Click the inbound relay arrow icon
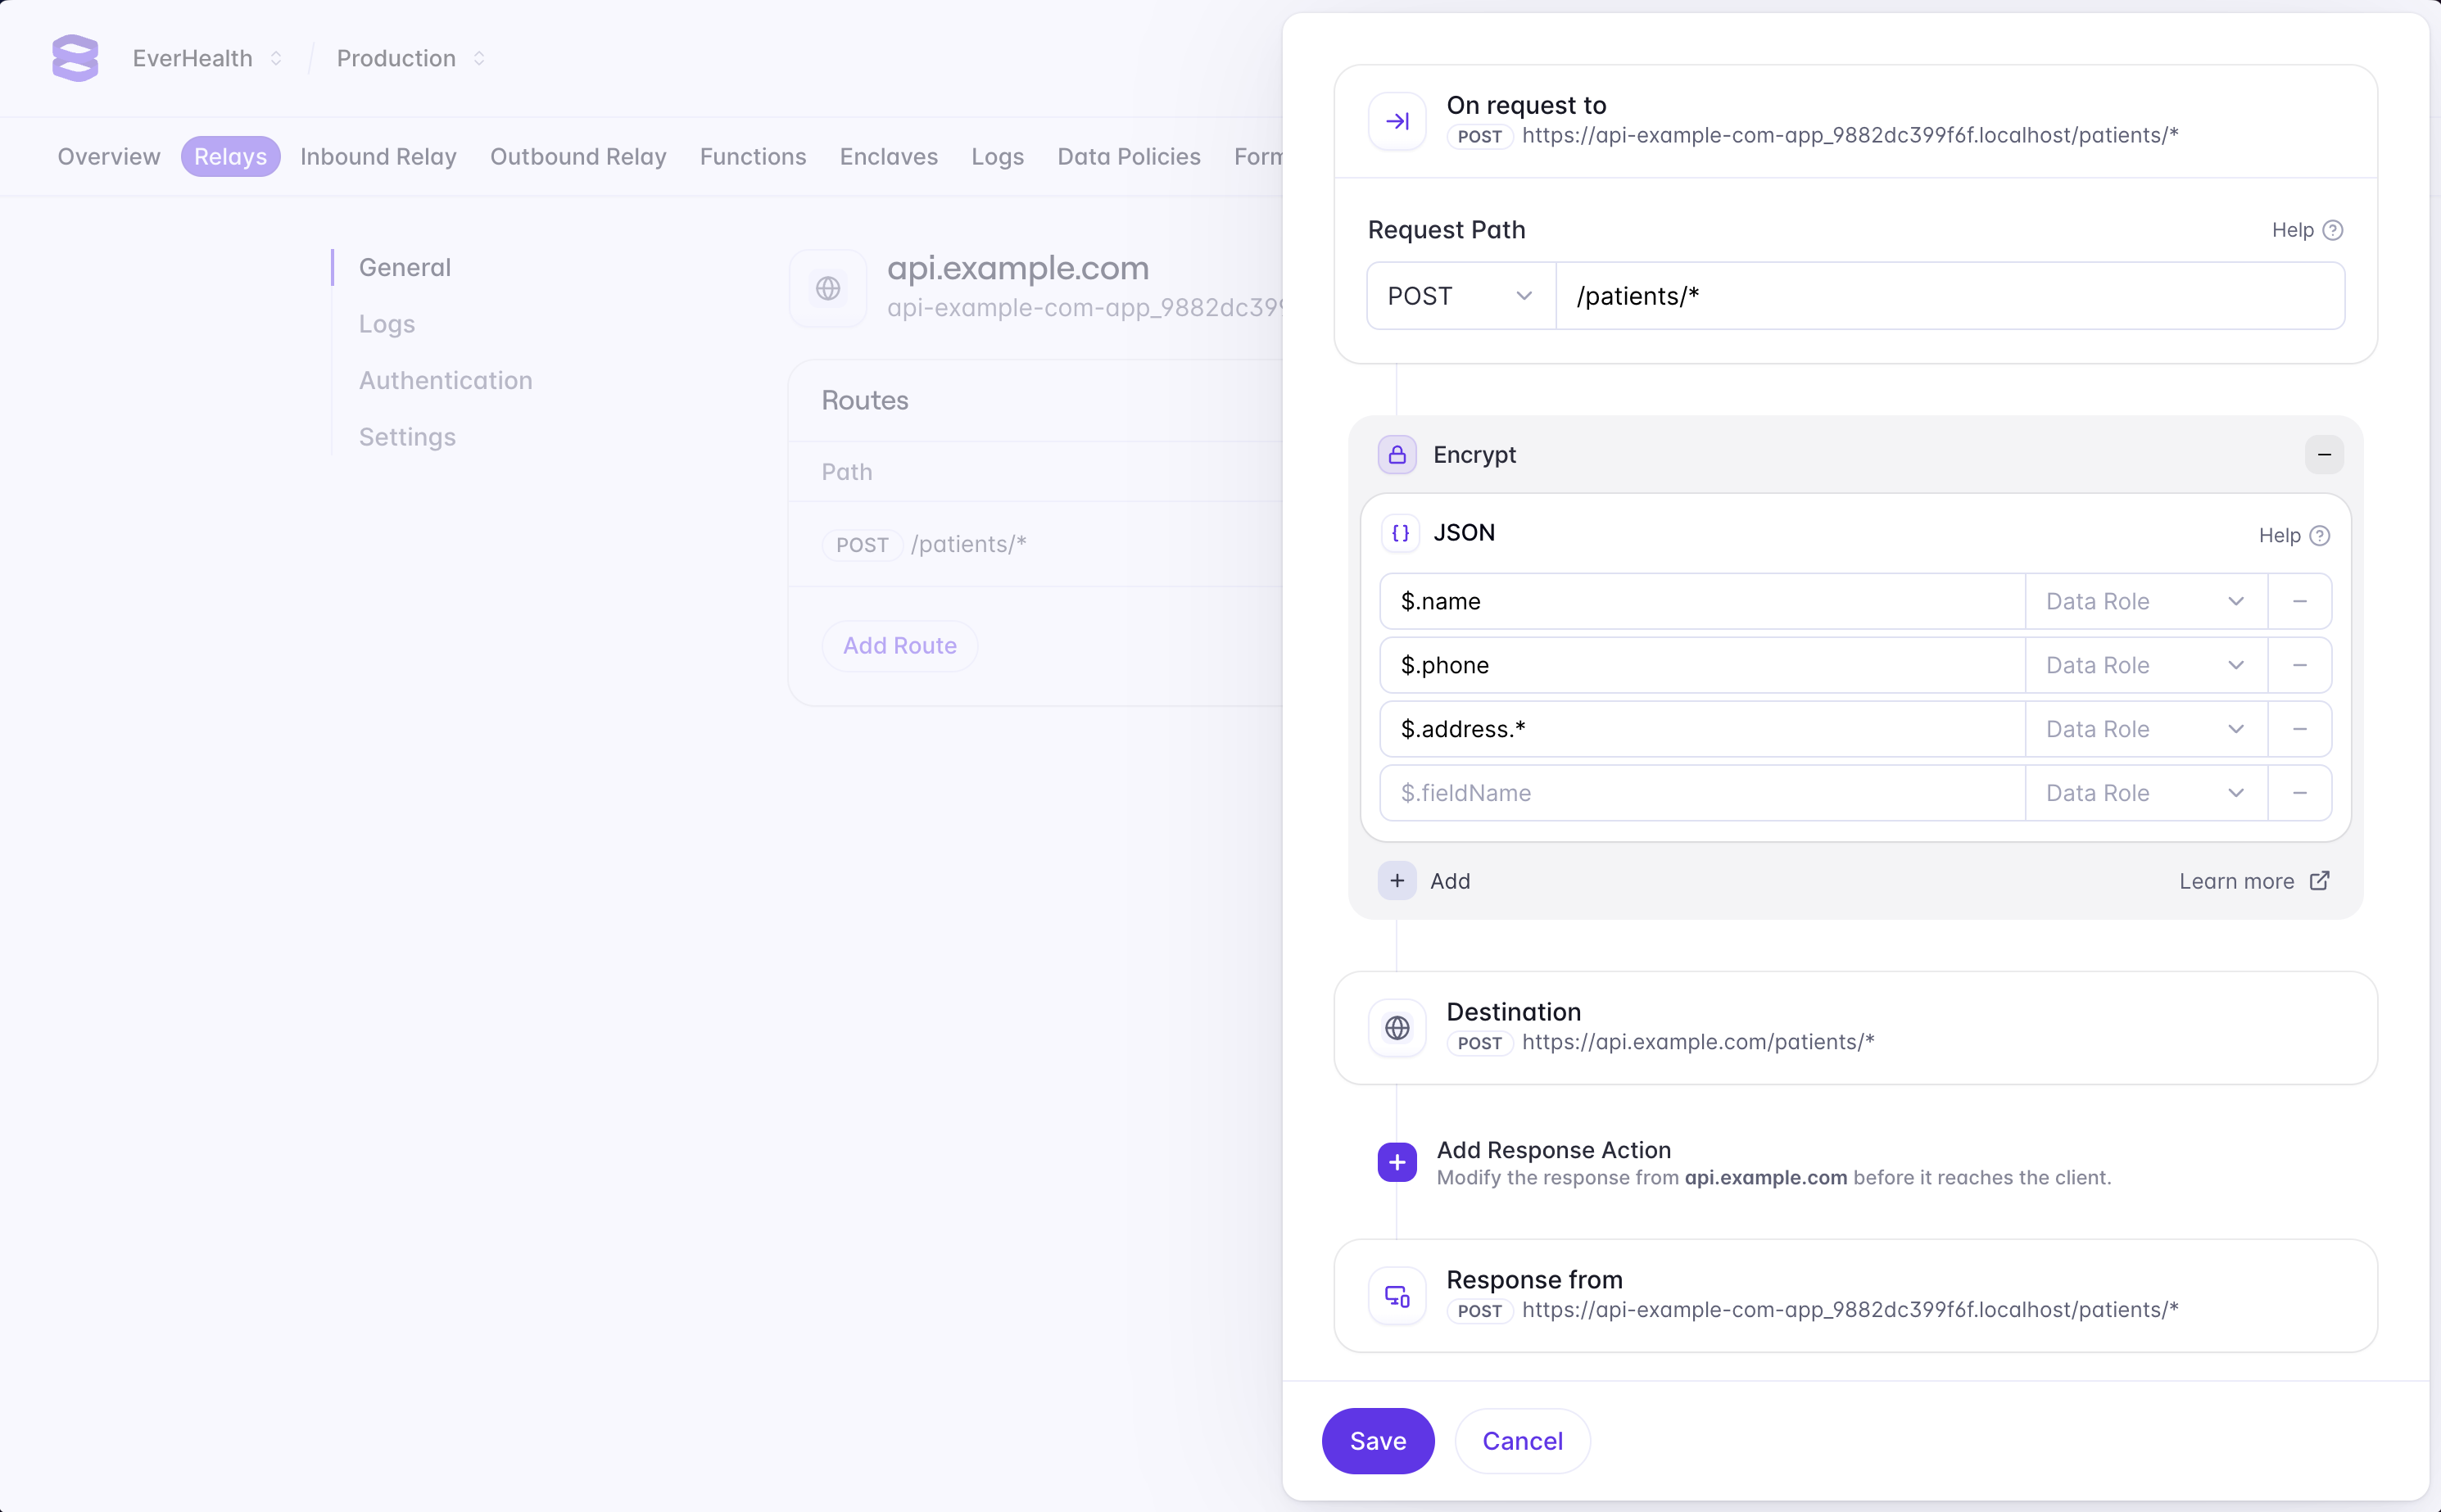 (1395, 120)
